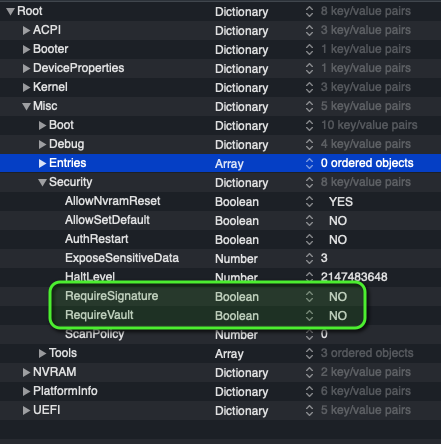
Task: Select the RequireVault key name
Action: point(99,315)
